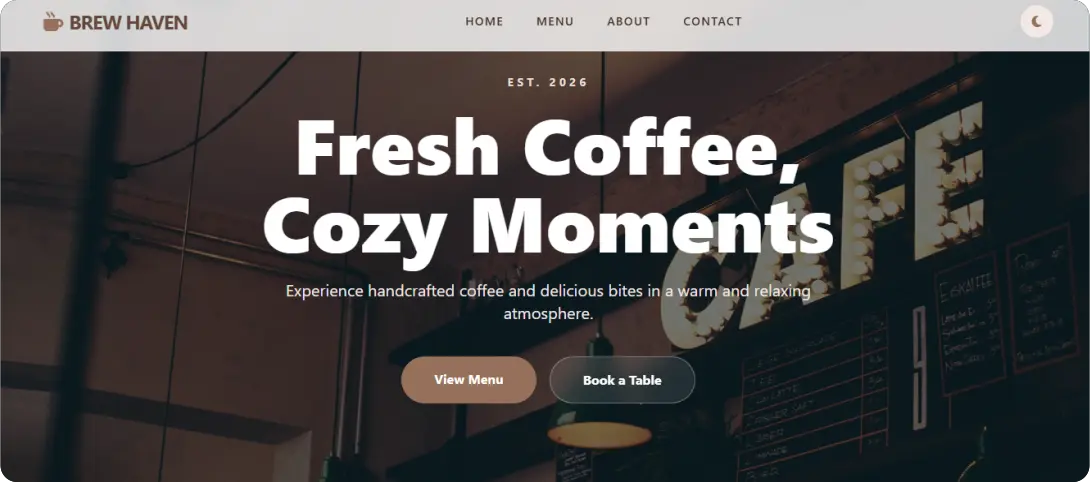Select the Contact navigation link
1090x482 pixels.
coord(713,22)
